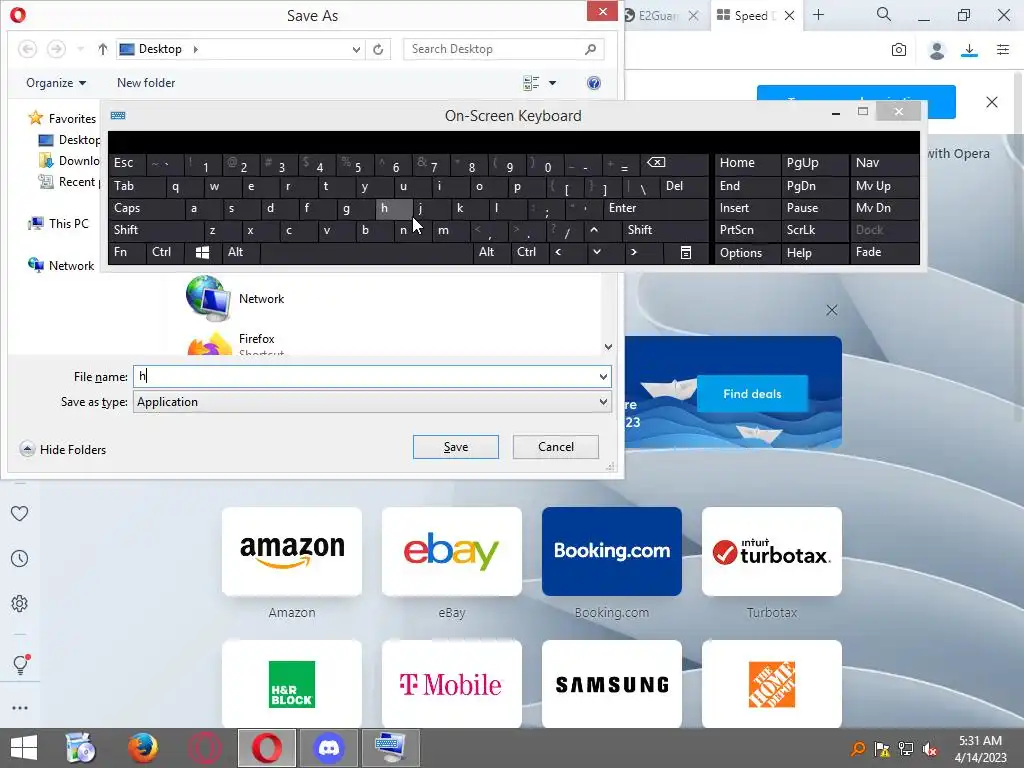Image resolution: width=1024 pixels, height=768 pixels.
Task: Click the Cancel button
Action: point(556,447)
